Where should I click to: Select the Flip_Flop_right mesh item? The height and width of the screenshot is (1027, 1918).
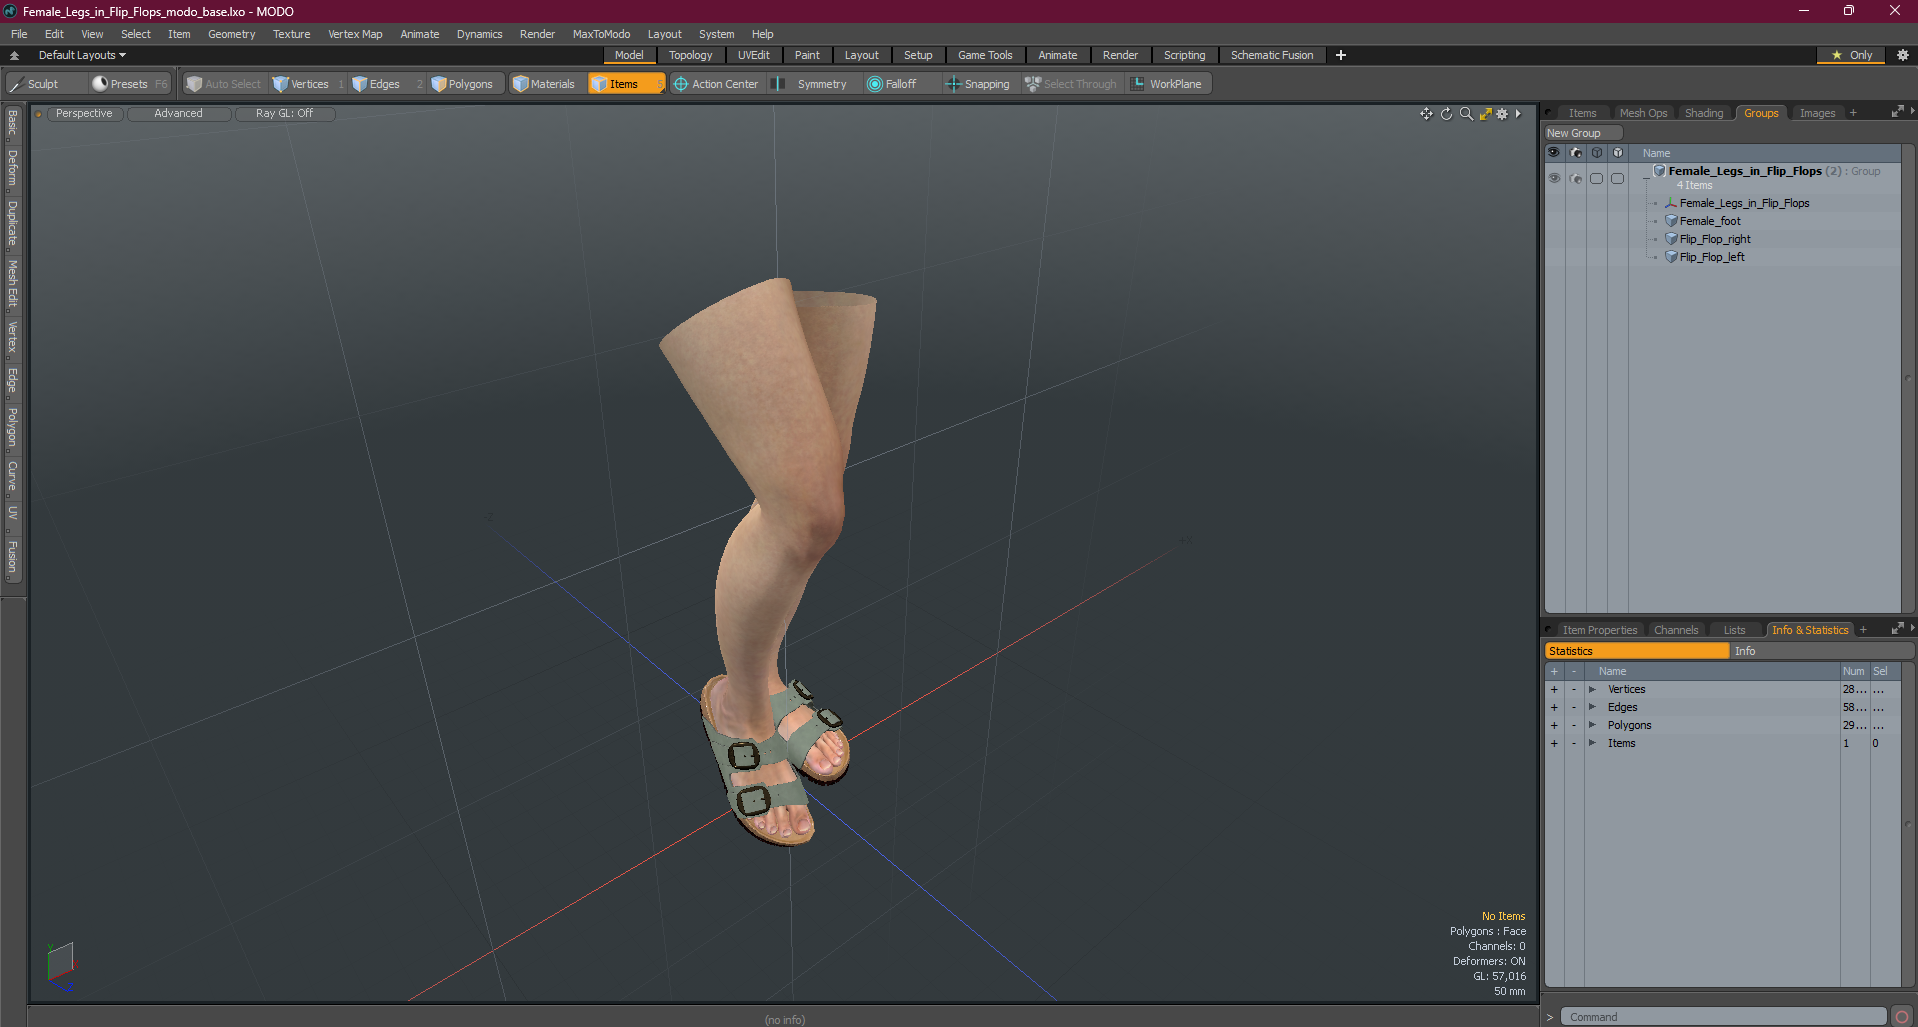[1715, 239]
